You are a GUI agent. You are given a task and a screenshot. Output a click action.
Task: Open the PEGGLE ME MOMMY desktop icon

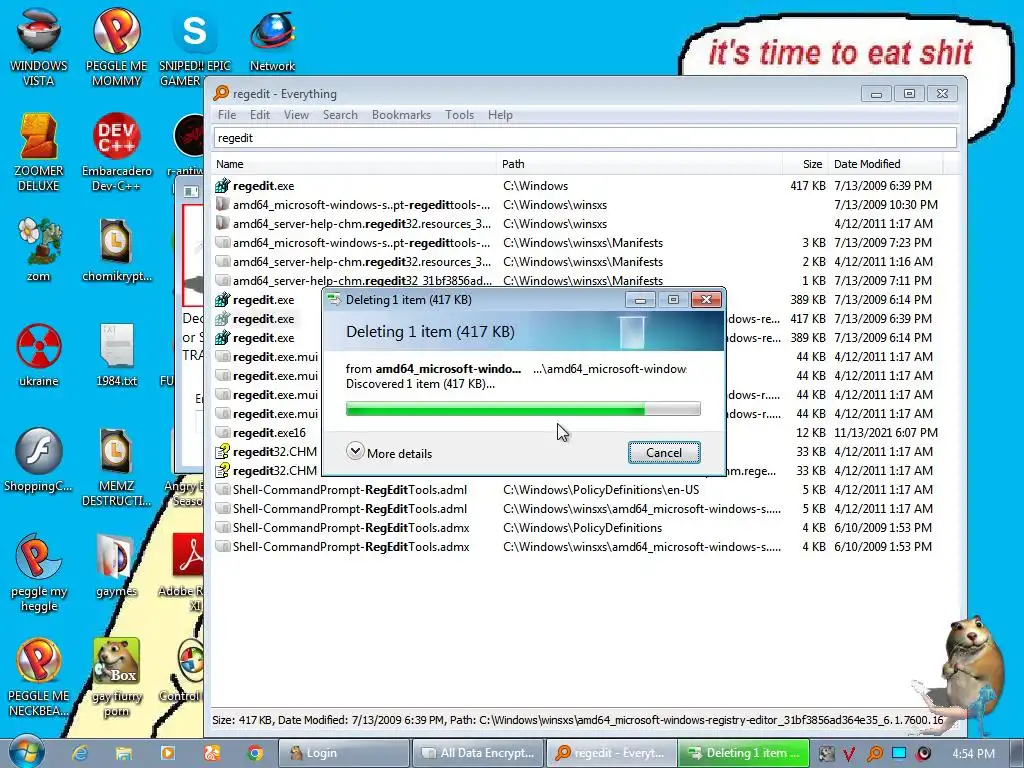[x=116, y=48]
